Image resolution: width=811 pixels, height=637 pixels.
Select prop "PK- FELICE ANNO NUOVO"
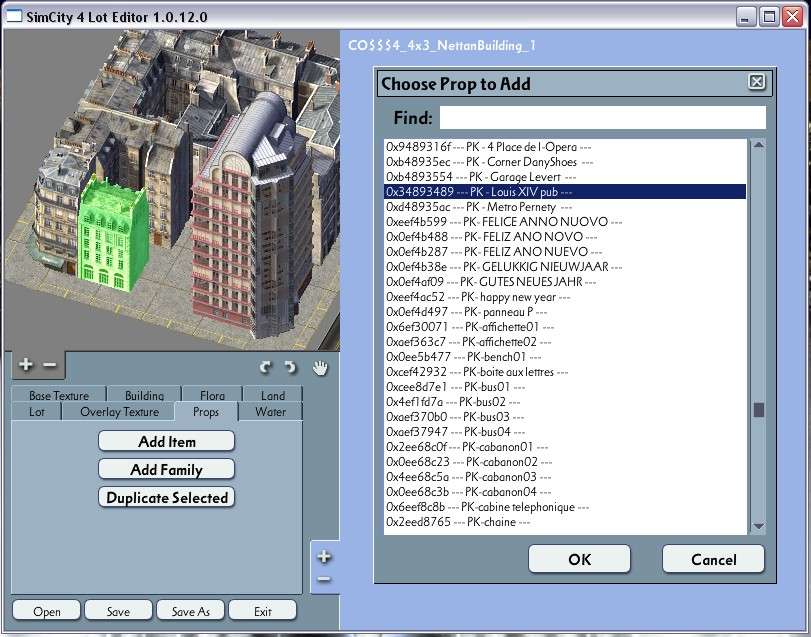565,222
